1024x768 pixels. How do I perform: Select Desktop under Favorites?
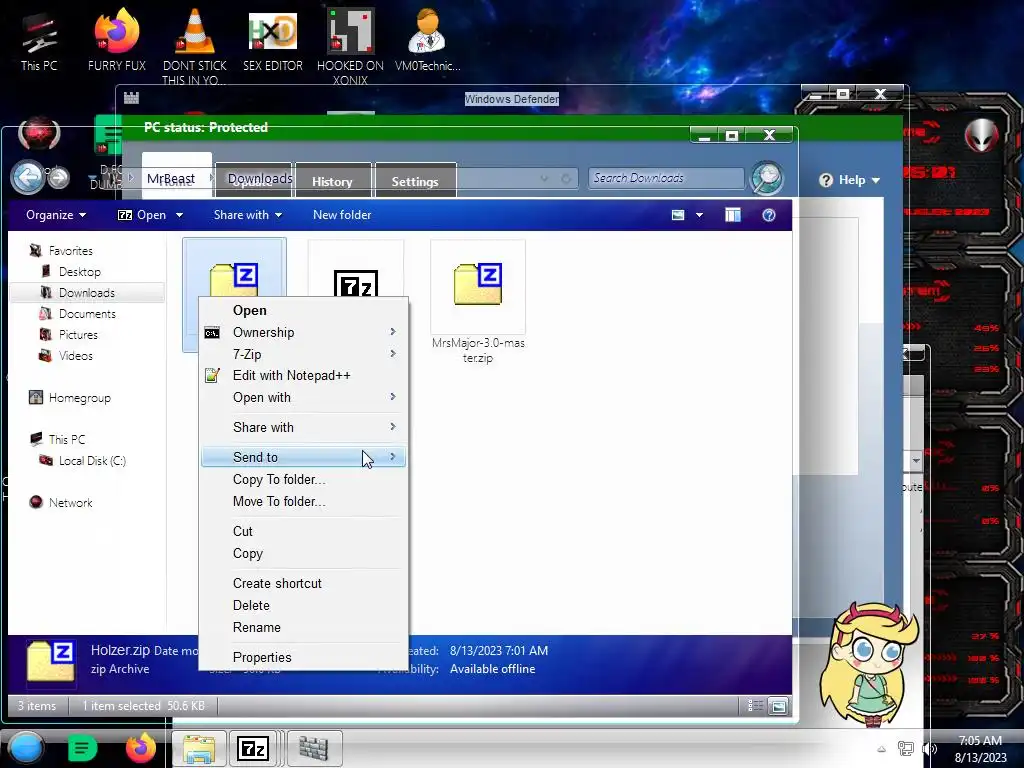click(79, 272)
